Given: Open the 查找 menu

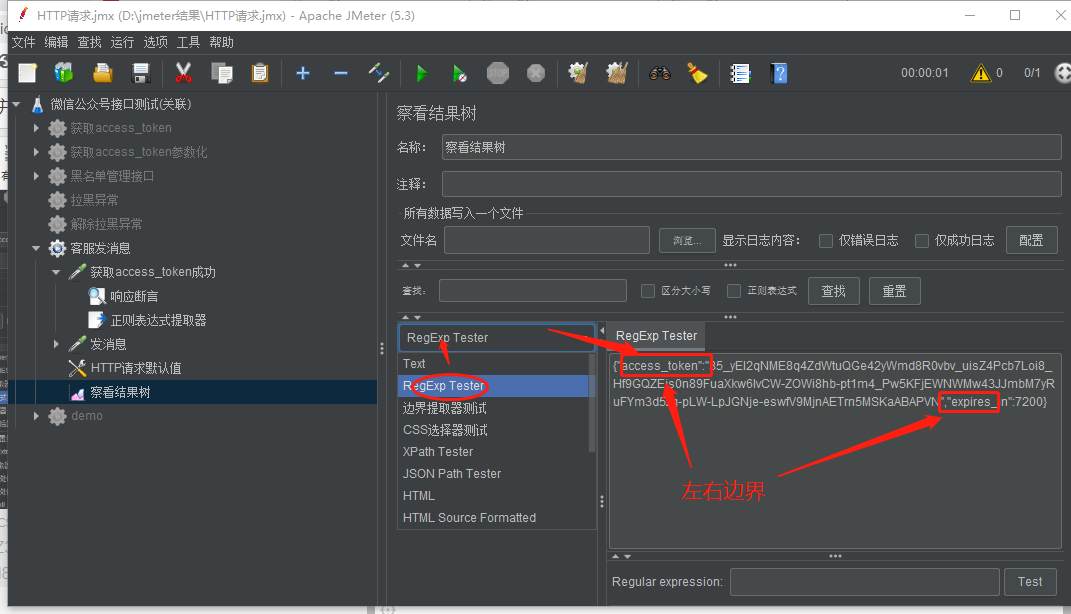Looking at the screenshot, I should [89, 42].
